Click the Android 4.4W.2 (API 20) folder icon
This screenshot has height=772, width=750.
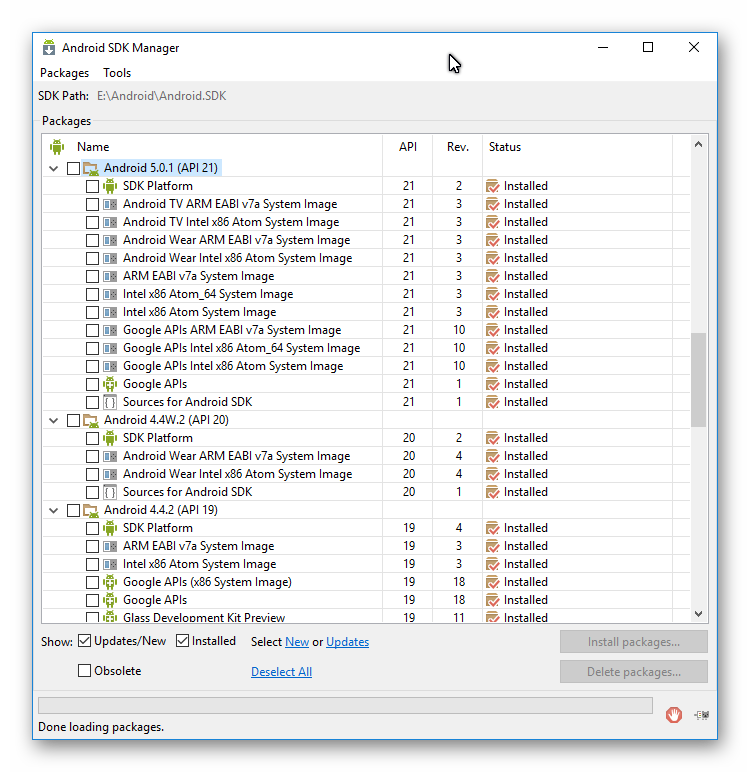(91, 420)
